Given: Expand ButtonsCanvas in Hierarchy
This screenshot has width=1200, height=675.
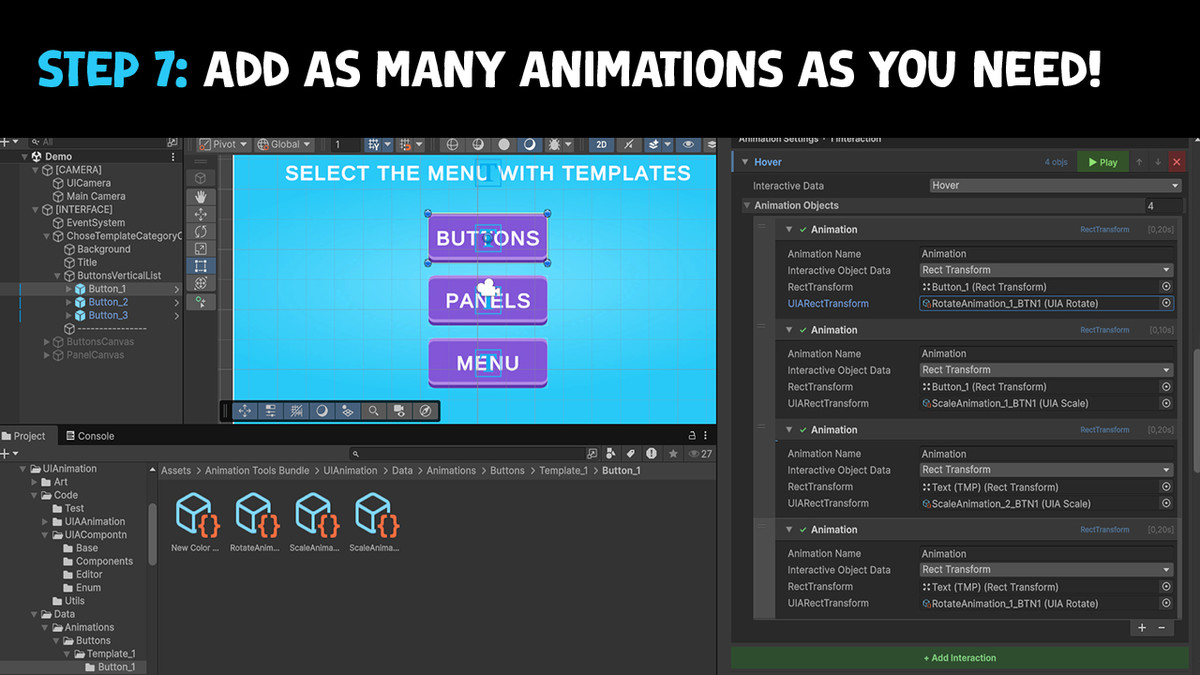Looking at the screenshot, I should (x=46, y=342).
